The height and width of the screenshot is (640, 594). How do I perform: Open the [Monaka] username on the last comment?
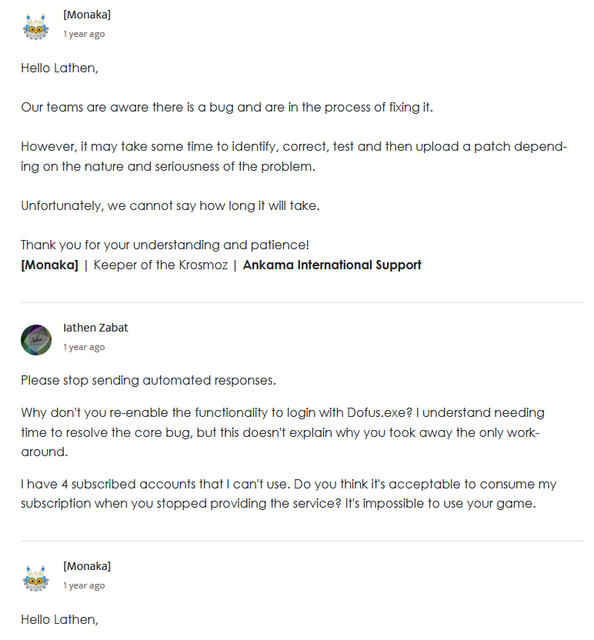tap(87, 566)
